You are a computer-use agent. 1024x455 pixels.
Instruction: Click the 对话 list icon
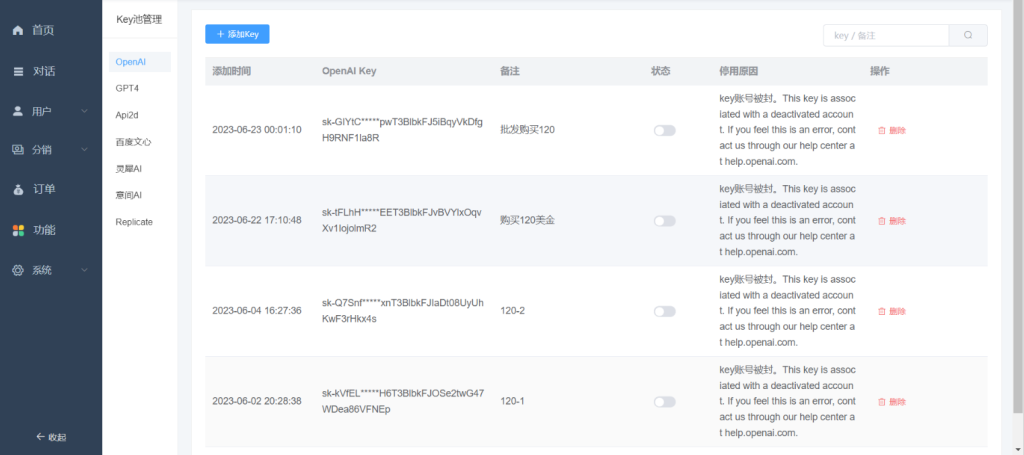coord(18,71)
